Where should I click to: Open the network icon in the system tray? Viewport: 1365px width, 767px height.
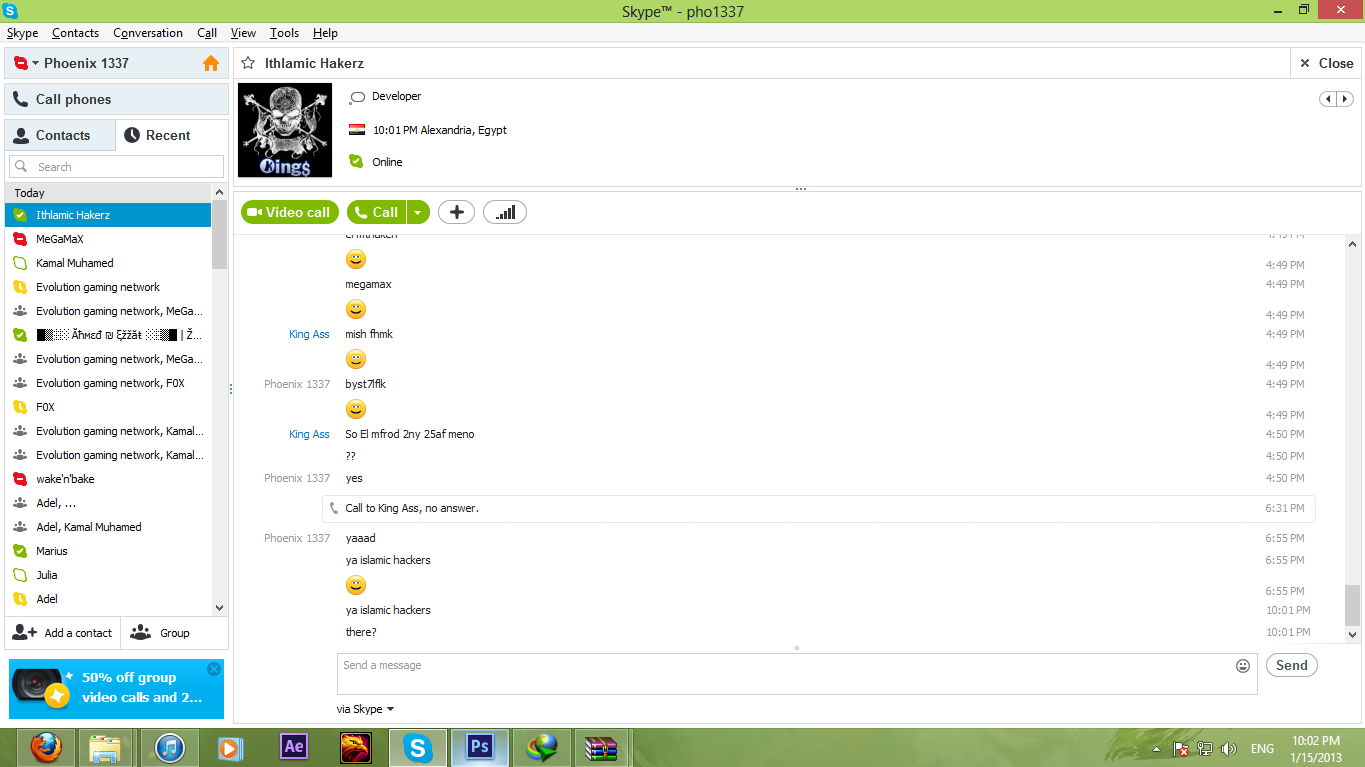pyautogui.click(x=1205, y=749)
